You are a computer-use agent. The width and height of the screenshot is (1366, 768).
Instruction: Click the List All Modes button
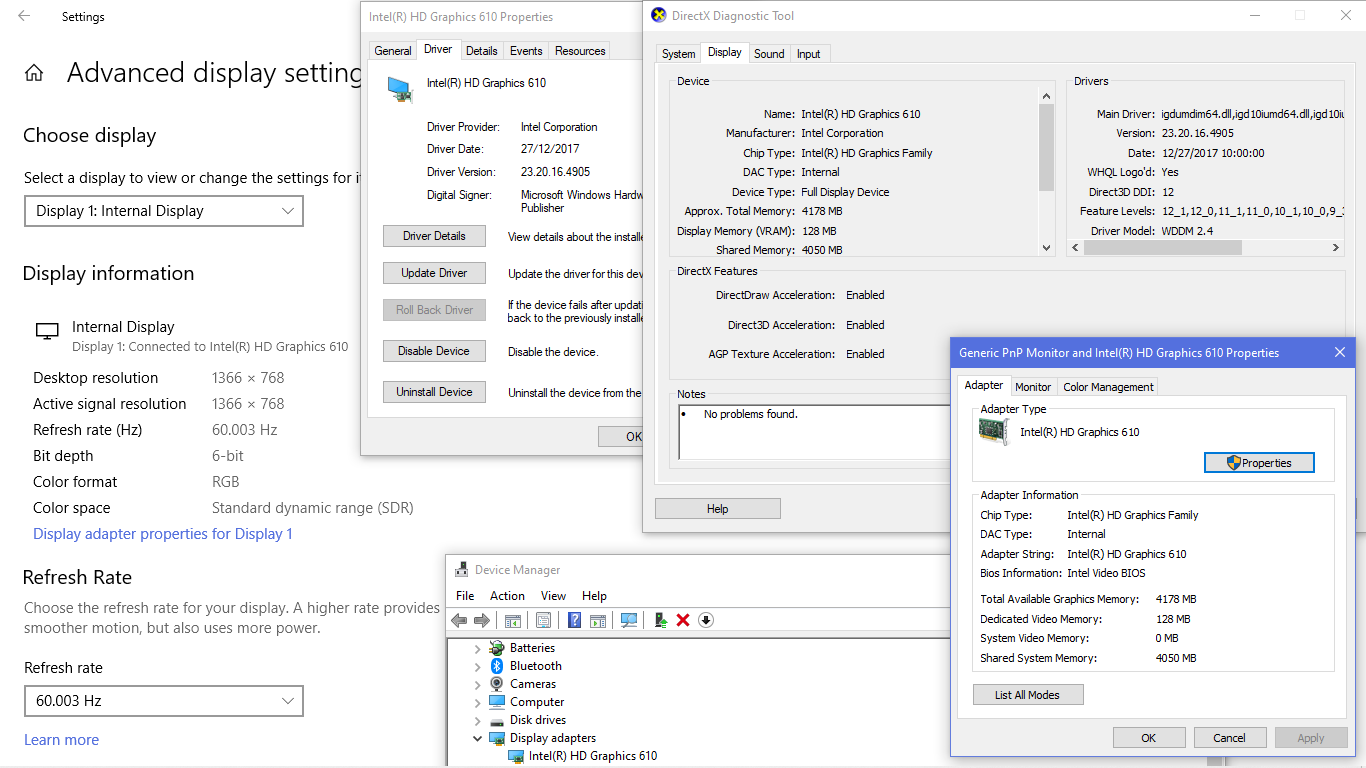(x=1027, y=695)
